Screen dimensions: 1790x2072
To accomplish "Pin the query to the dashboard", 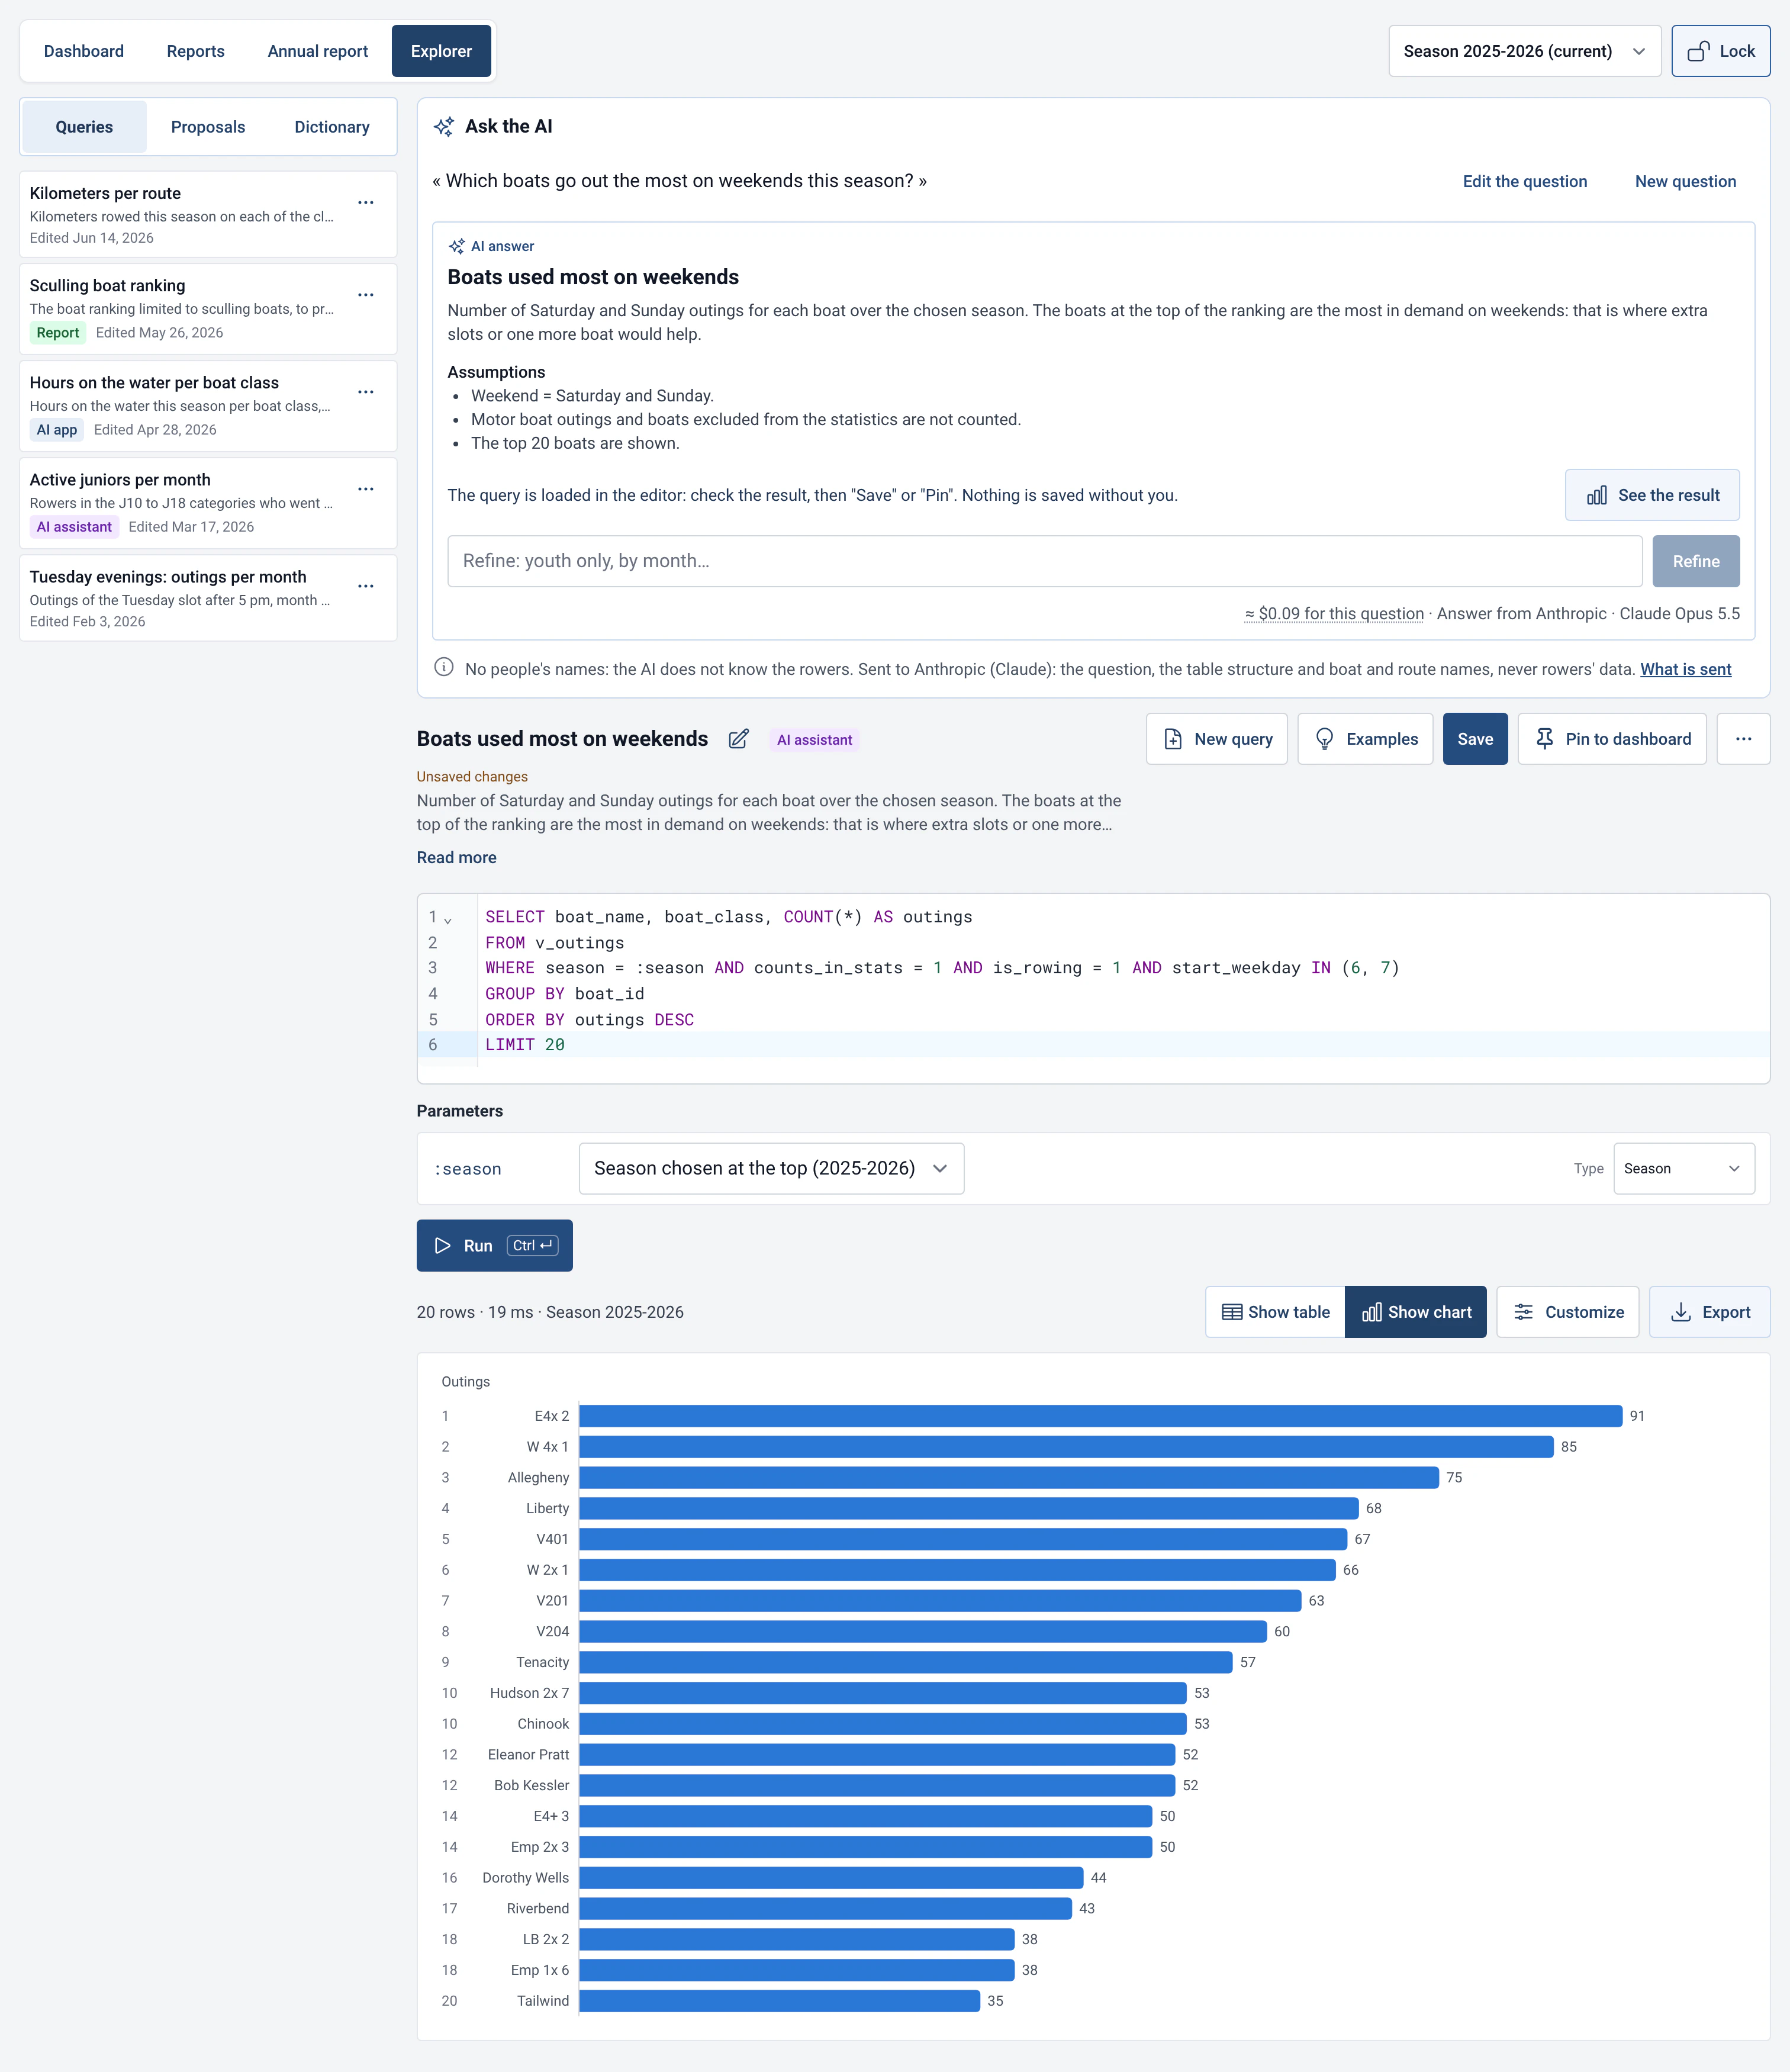I will coord(1612,739).
